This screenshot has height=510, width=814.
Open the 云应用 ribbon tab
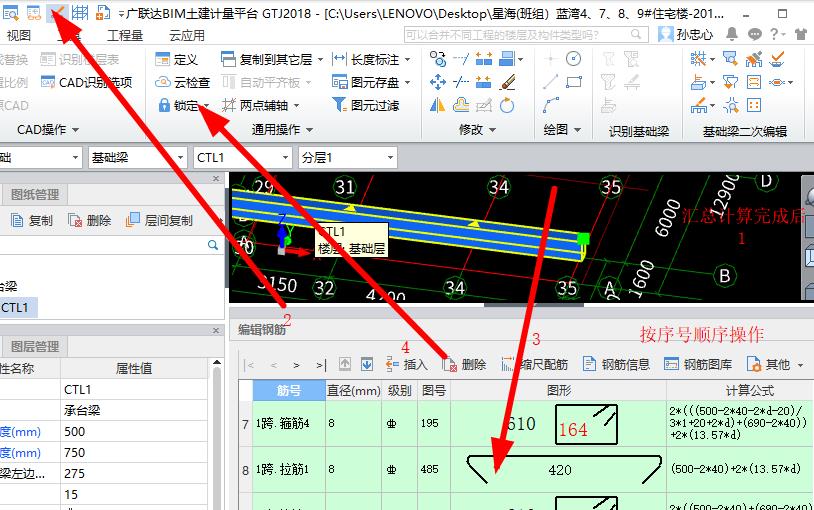pos(187,35)
